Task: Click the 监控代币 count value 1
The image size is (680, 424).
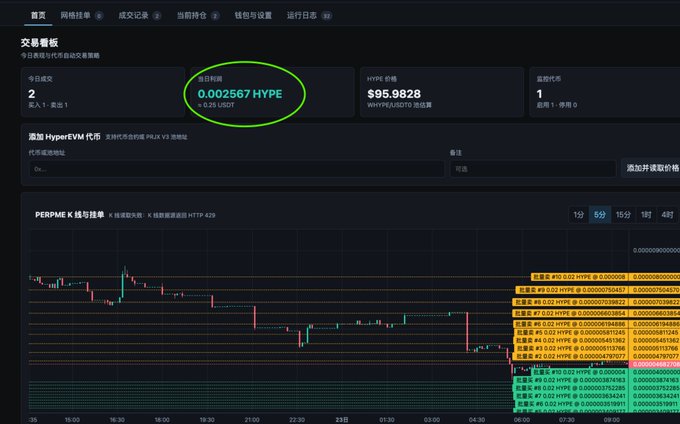Action: click(539, 94)
